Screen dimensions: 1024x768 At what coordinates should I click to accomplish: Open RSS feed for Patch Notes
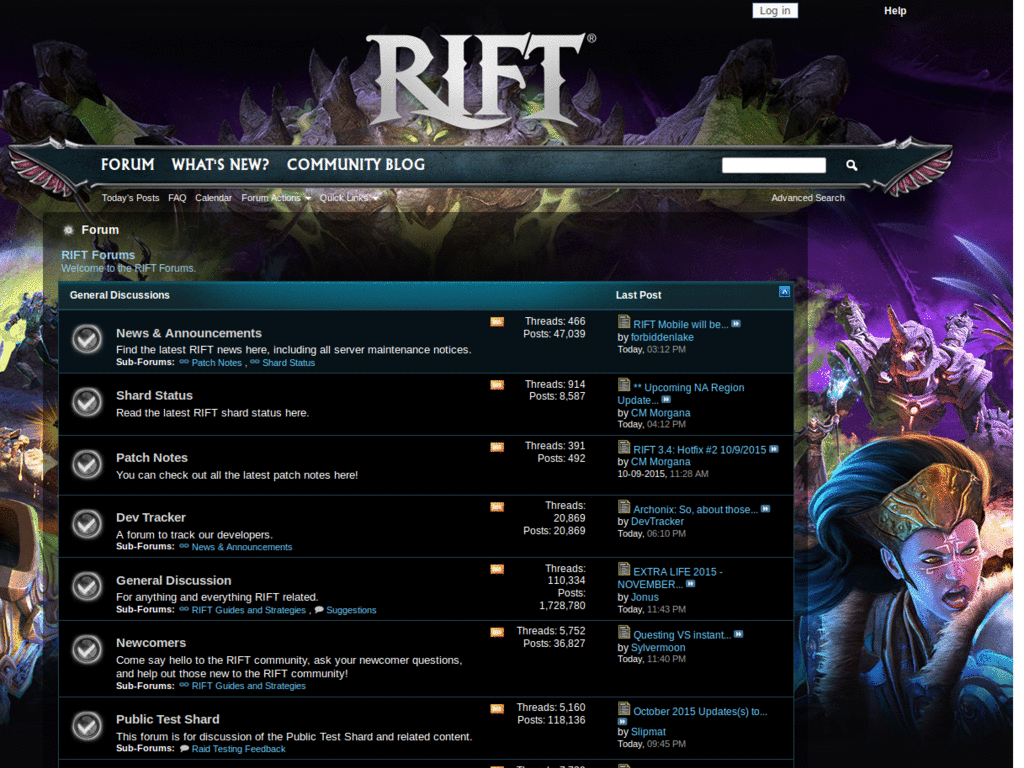tap(497, 447)
